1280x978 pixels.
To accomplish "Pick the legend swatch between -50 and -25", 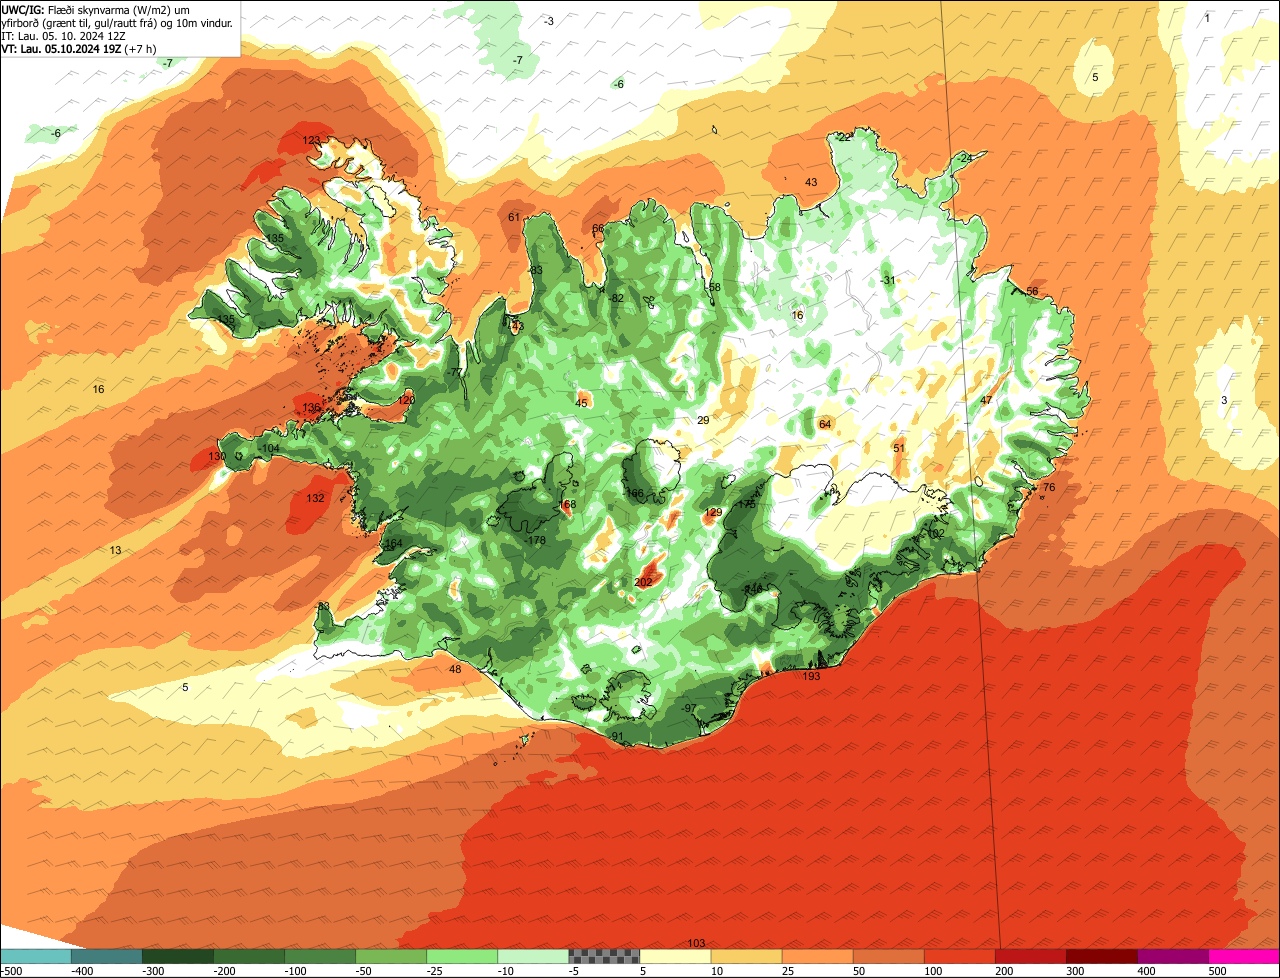I will pyautogui.click(x=391, y=956).
